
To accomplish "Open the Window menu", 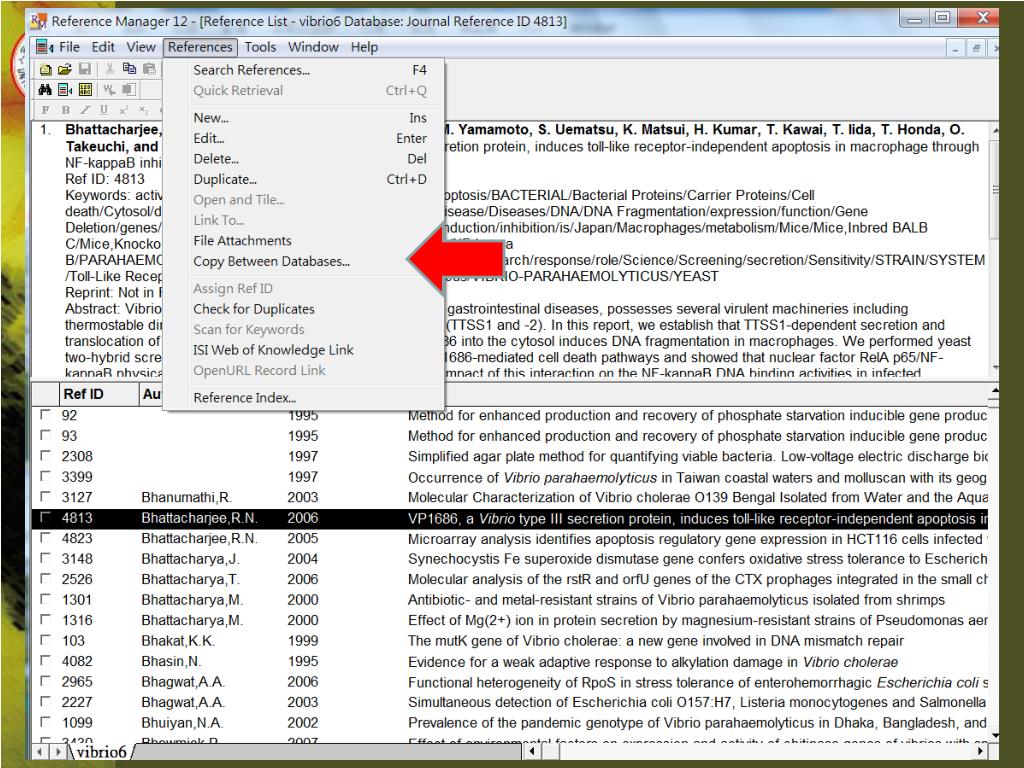I will click(x=313, y=47).
